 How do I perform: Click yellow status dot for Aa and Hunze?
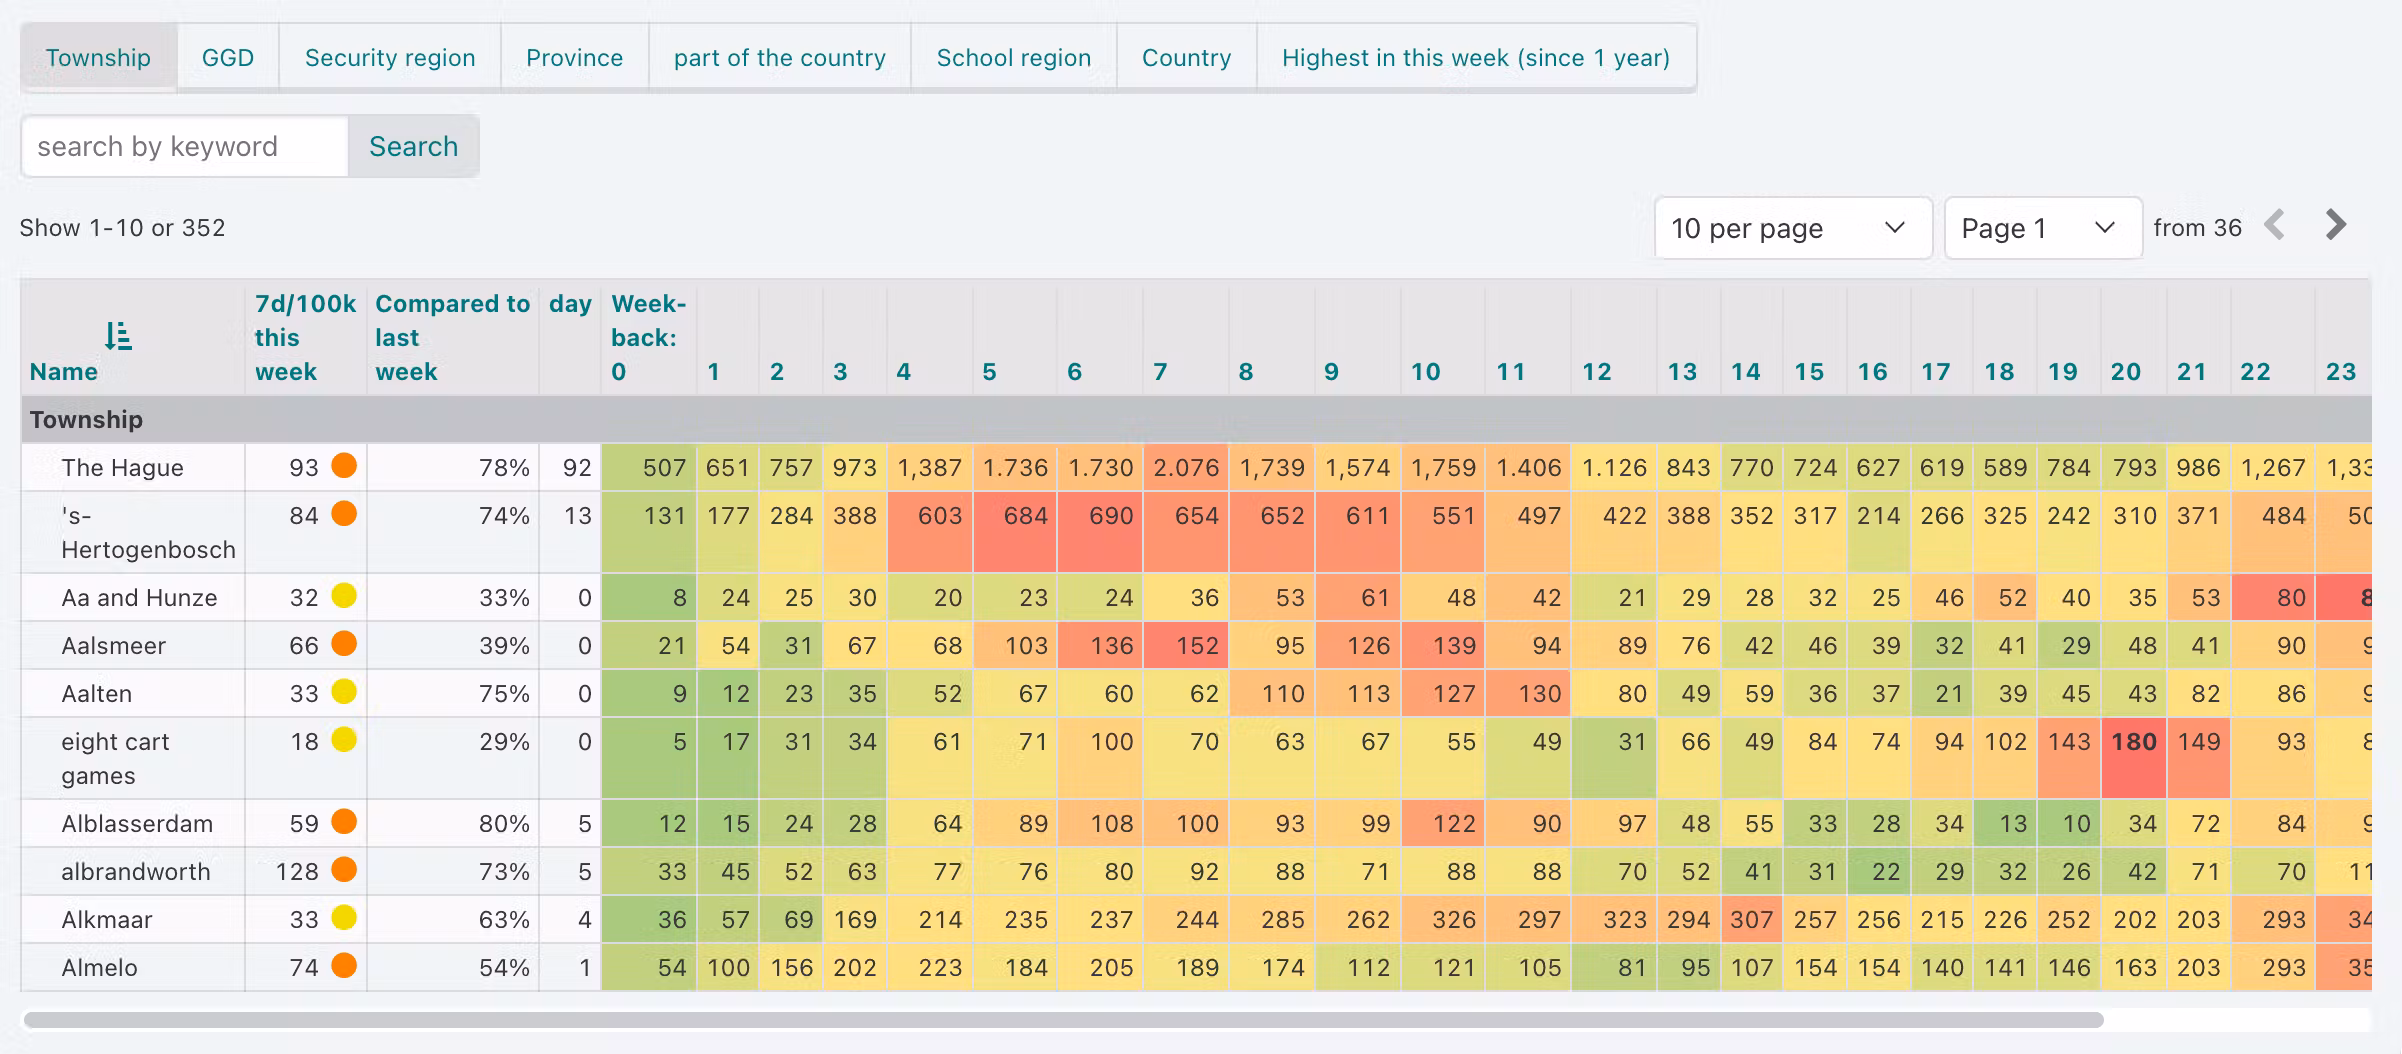[x=344, y=596]
